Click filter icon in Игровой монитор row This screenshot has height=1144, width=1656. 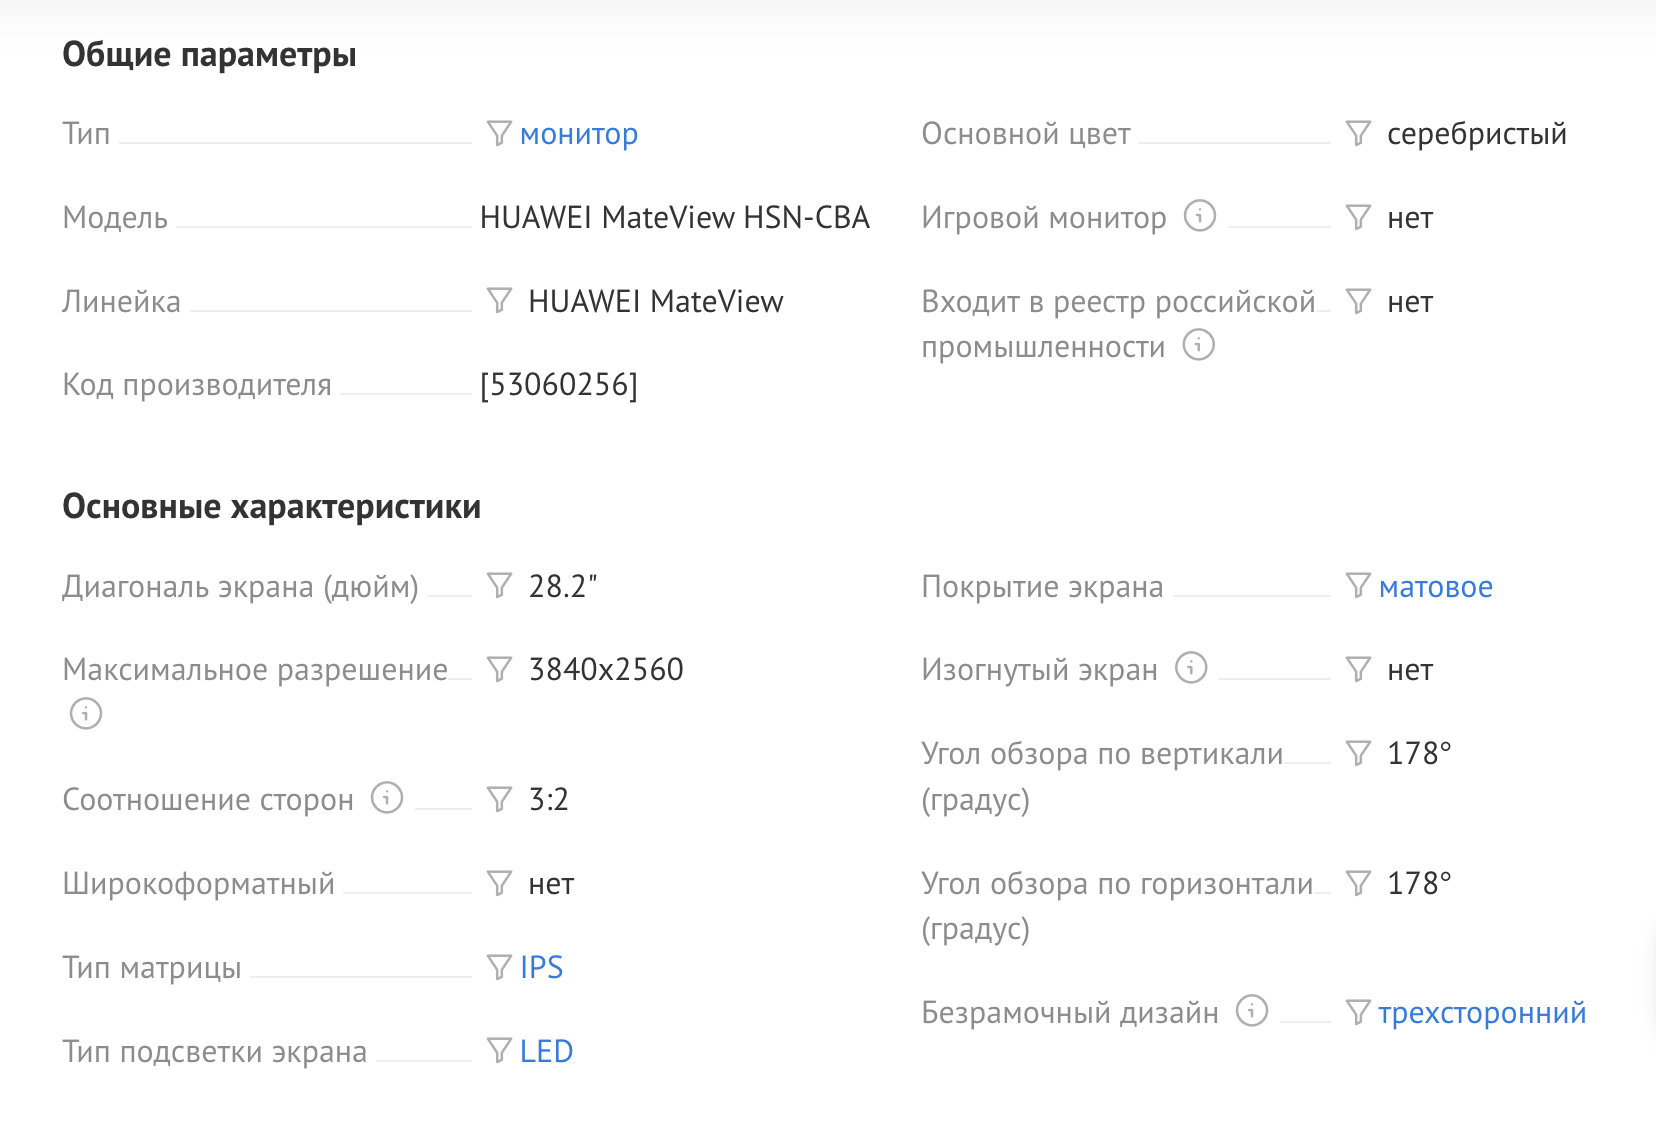click(1358, 217)
